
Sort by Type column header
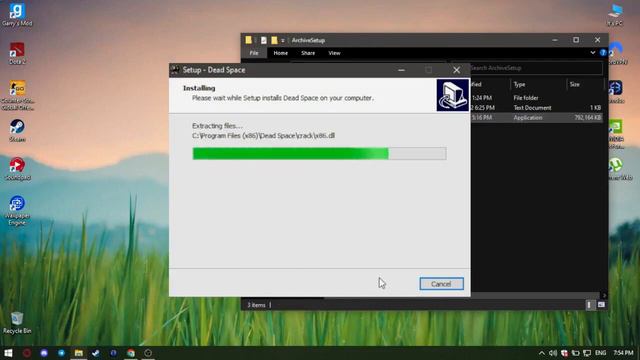[x=519, y=84]
